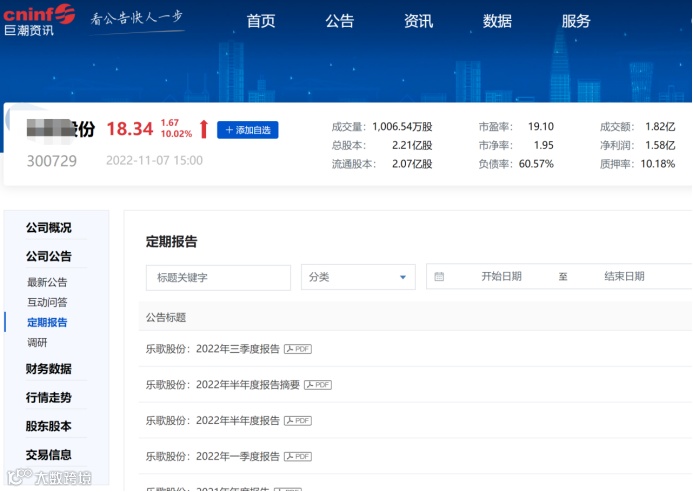Open 公司公告 section in sidebar
The height and width of the screenshot is (492, 693).
click(x=49, y=256)
